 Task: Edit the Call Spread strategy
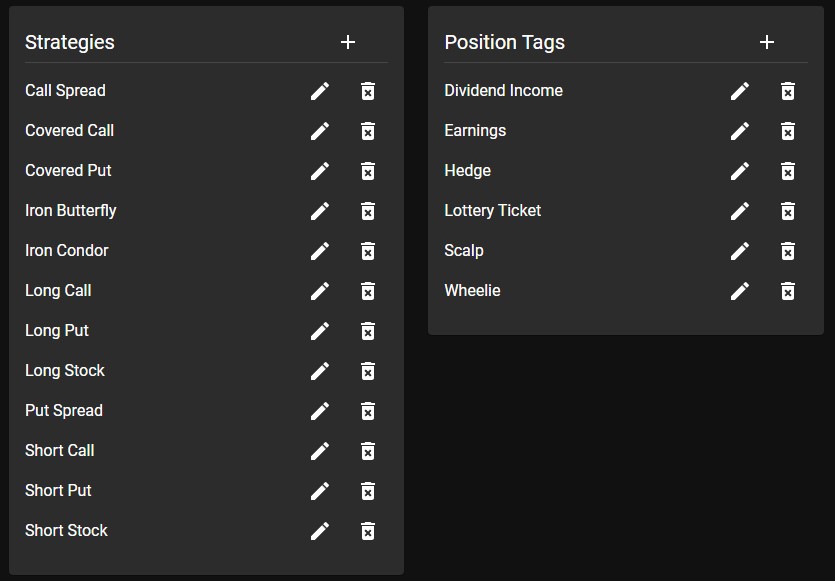point(320,91)
